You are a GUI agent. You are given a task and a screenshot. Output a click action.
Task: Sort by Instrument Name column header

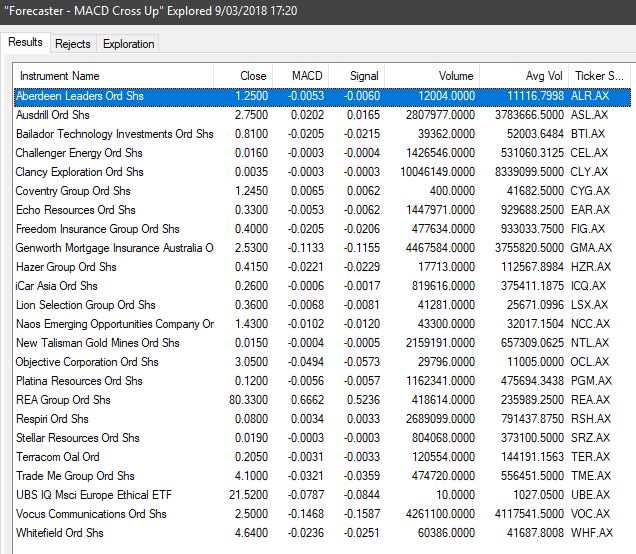click(113, 76)
